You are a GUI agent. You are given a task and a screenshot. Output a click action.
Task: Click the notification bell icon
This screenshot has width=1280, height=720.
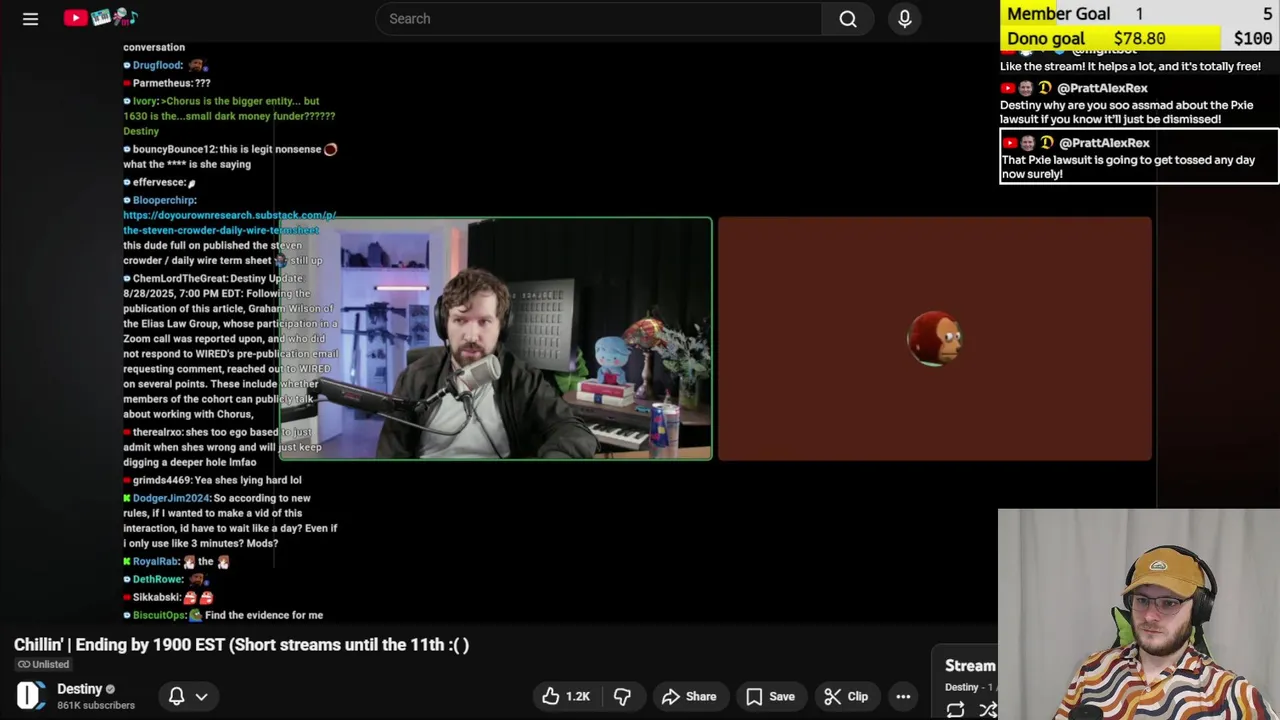(176, 696)
